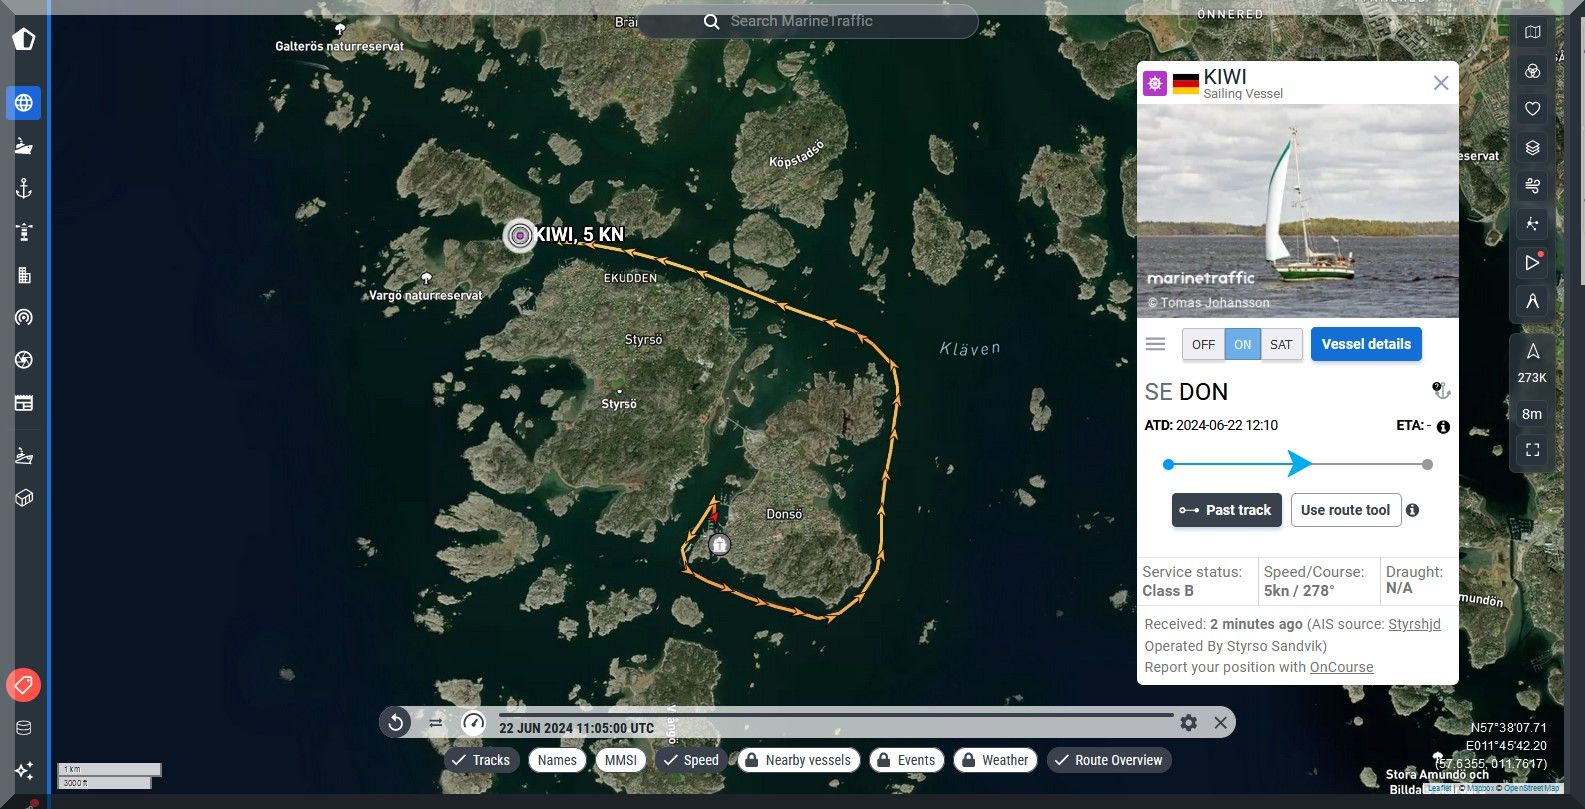Click the lighthouse icon in left sidebar
This screenshot has height=809, width=1585.
click(24, 232)
